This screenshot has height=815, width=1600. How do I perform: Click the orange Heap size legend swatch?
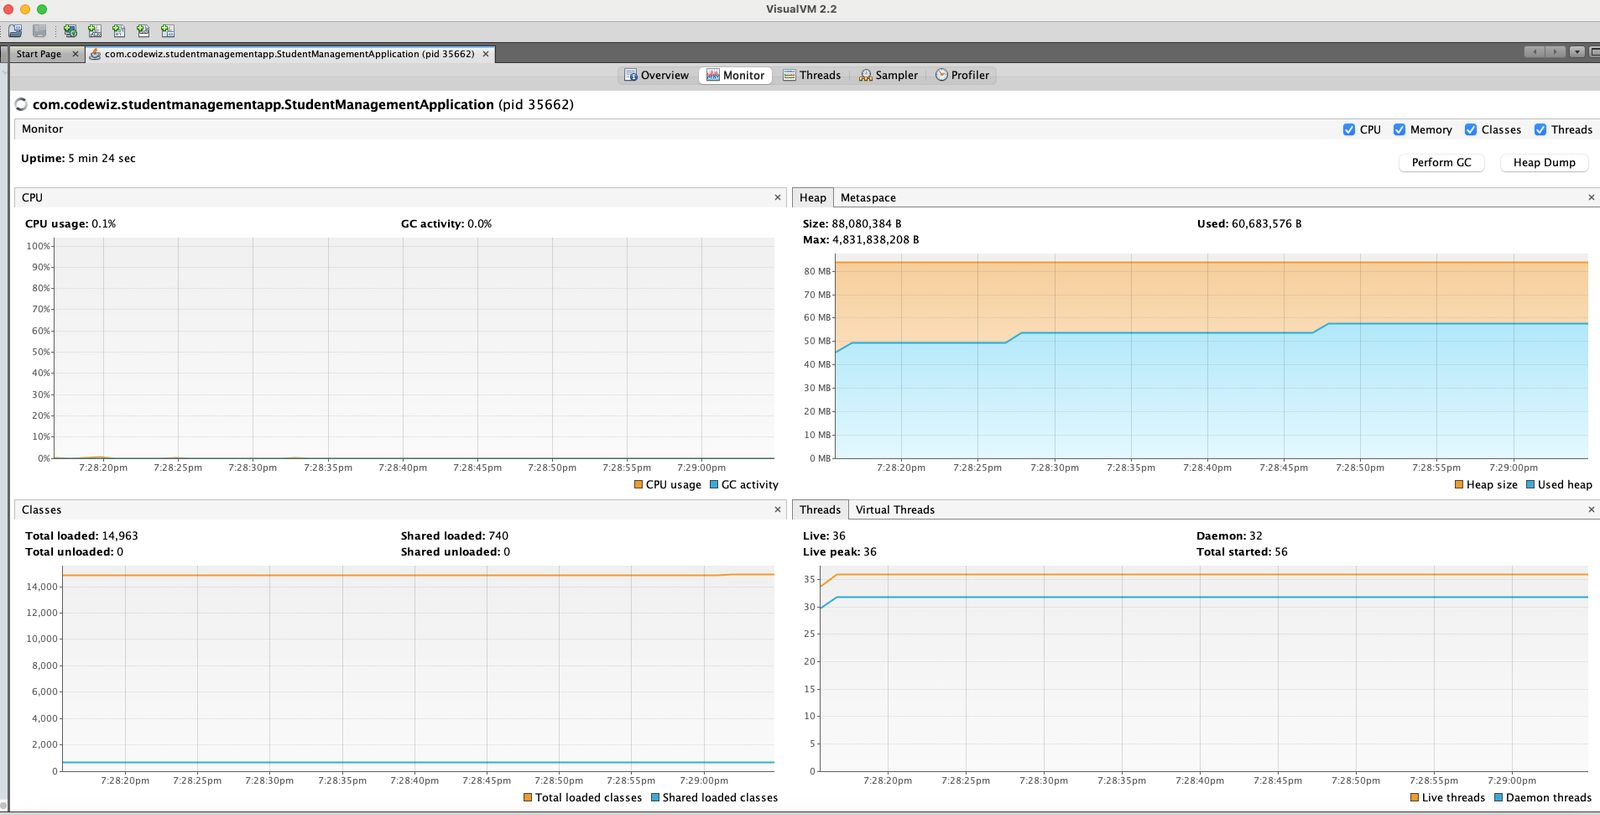click(1459, 485)
